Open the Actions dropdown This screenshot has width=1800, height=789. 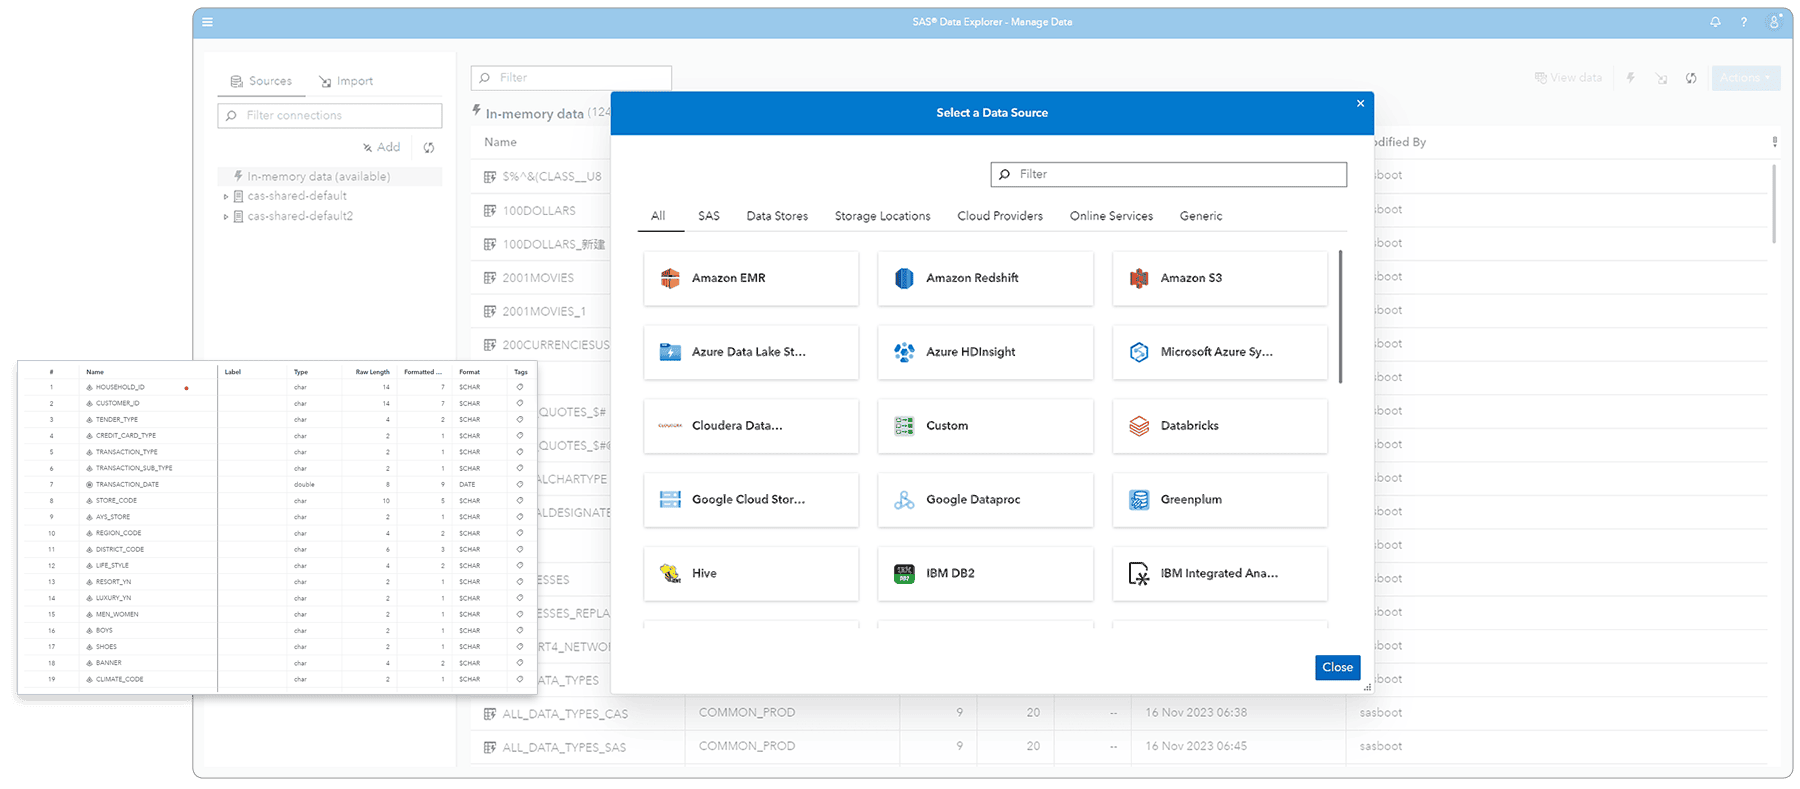click(x=1746, y=78)
